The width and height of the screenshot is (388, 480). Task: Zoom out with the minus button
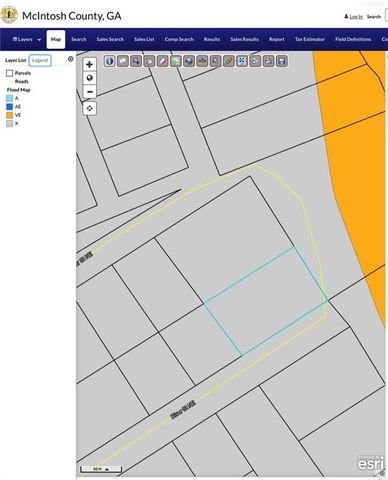pos(89,92)
